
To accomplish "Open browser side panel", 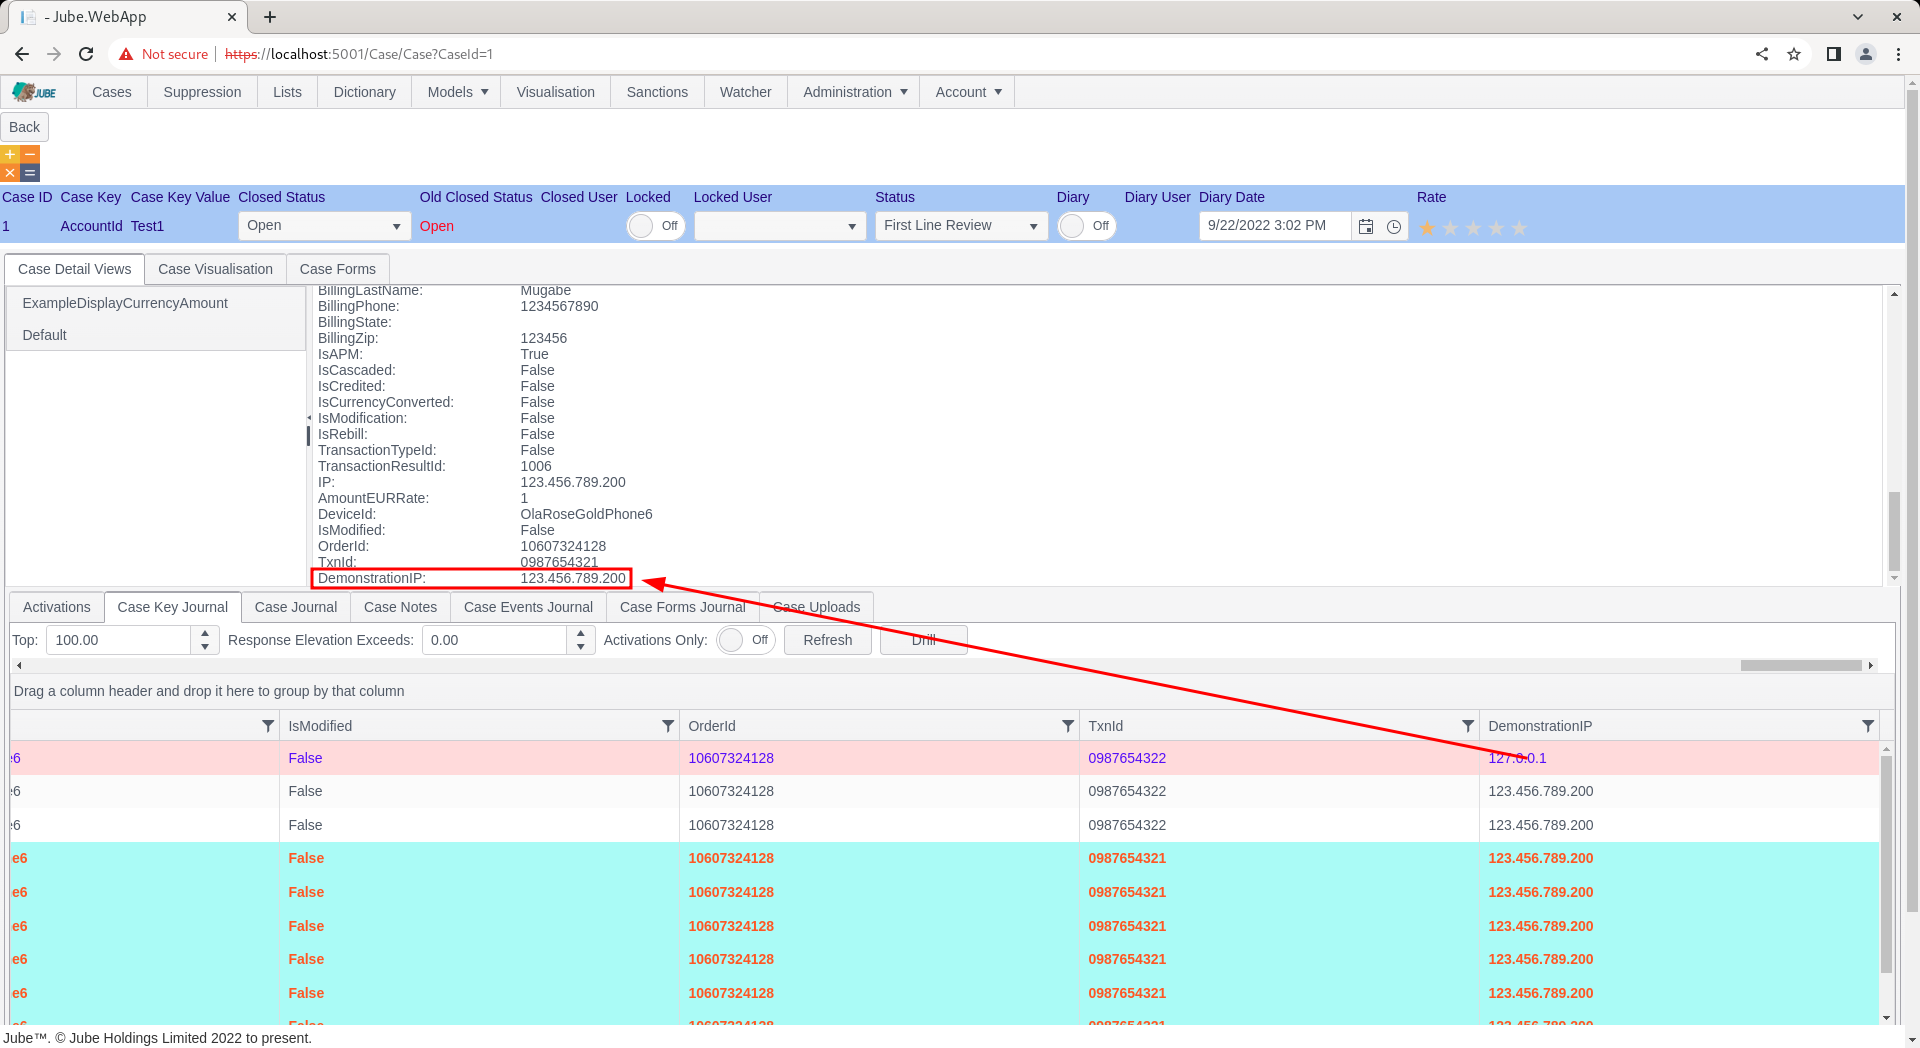I will tap(1834, 54).
